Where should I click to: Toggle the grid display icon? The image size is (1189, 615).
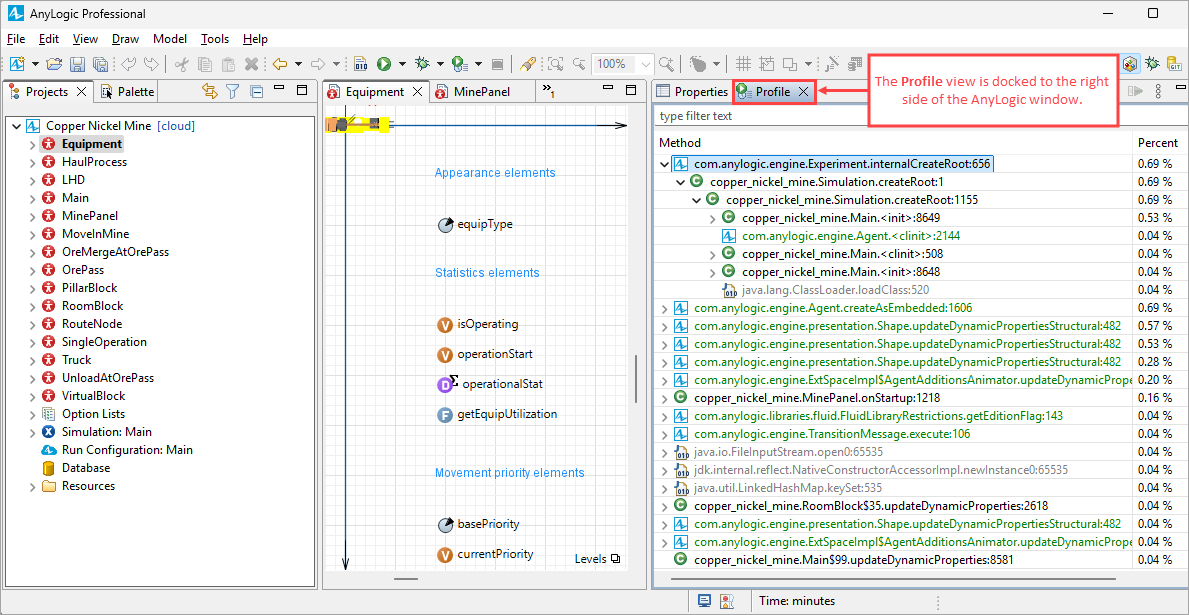744,64
